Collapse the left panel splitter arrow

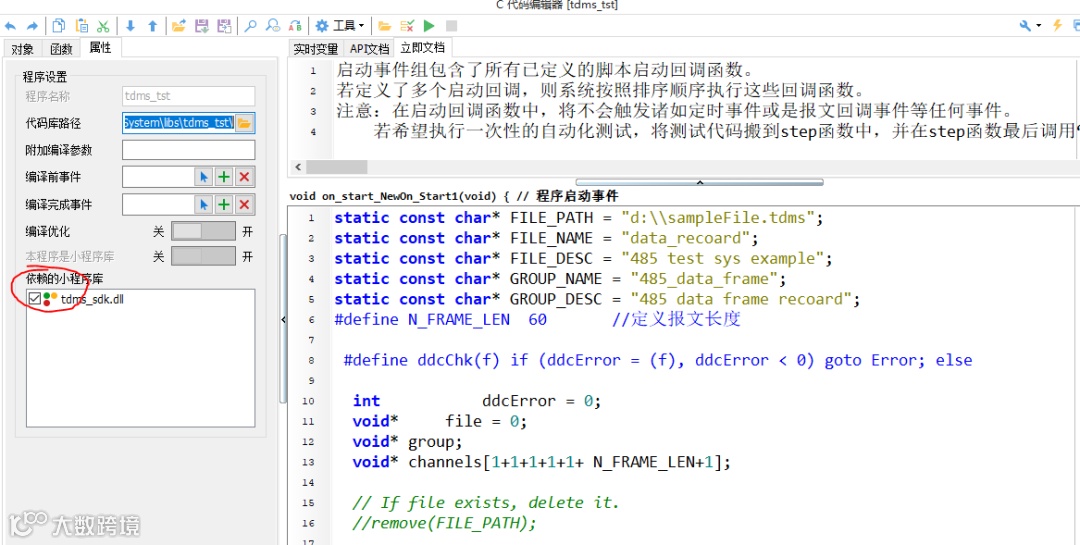(x=283, y=320)
